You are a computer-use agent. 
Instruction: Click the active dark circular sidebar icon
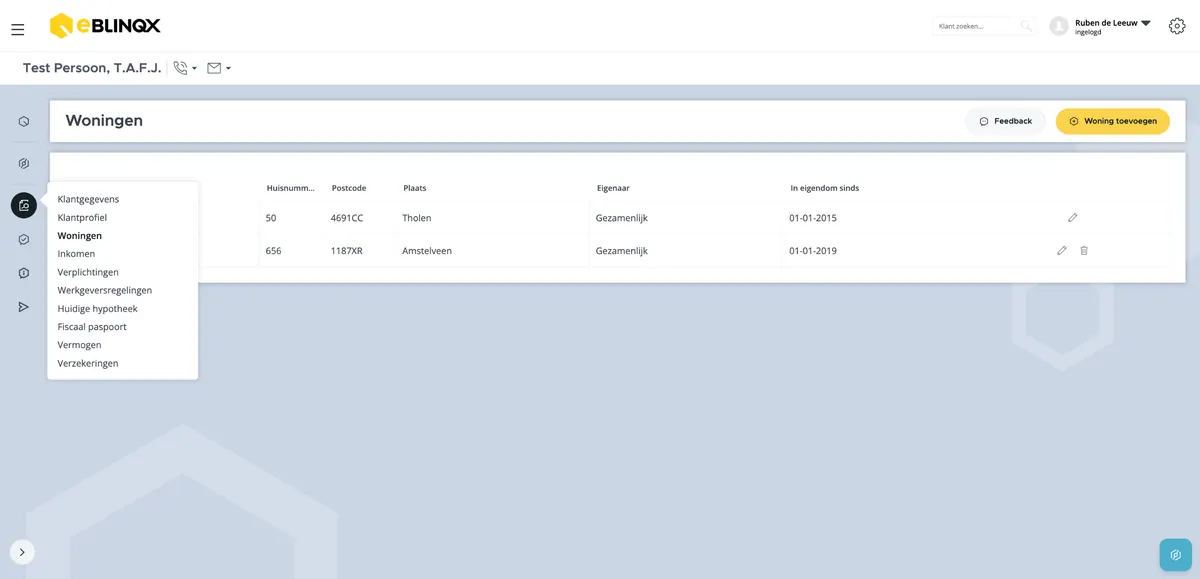[x=24, y=205]
